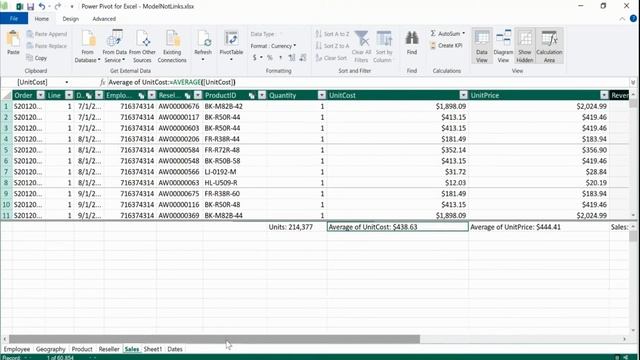The height and width of the screenshot is (360, 640).
Task: Click the Home ribbon tab
Action: click(x=42, y=19)
